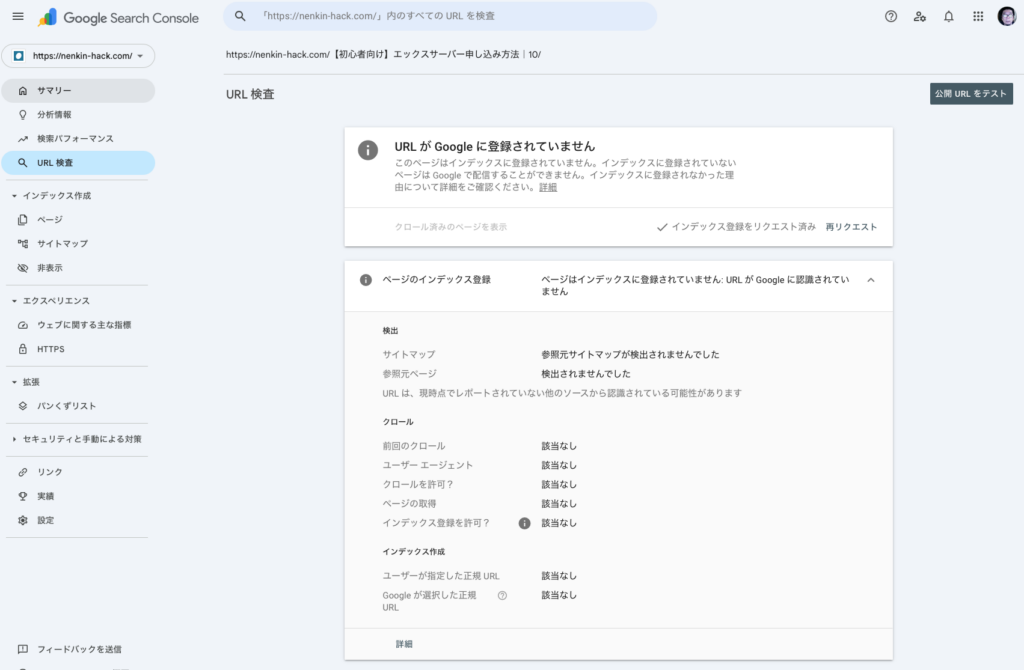Click the user settings people icon
1024x670 pixels.
tap(920, 17)
